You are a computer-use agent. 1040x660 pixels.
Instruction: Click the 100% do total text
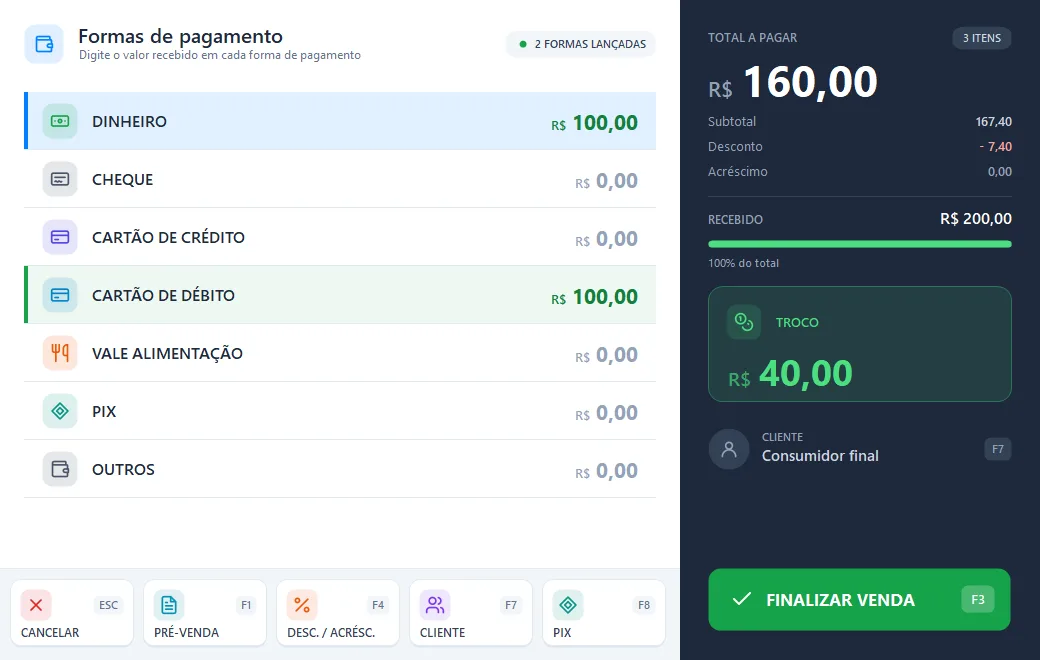(x=744, y=263)
